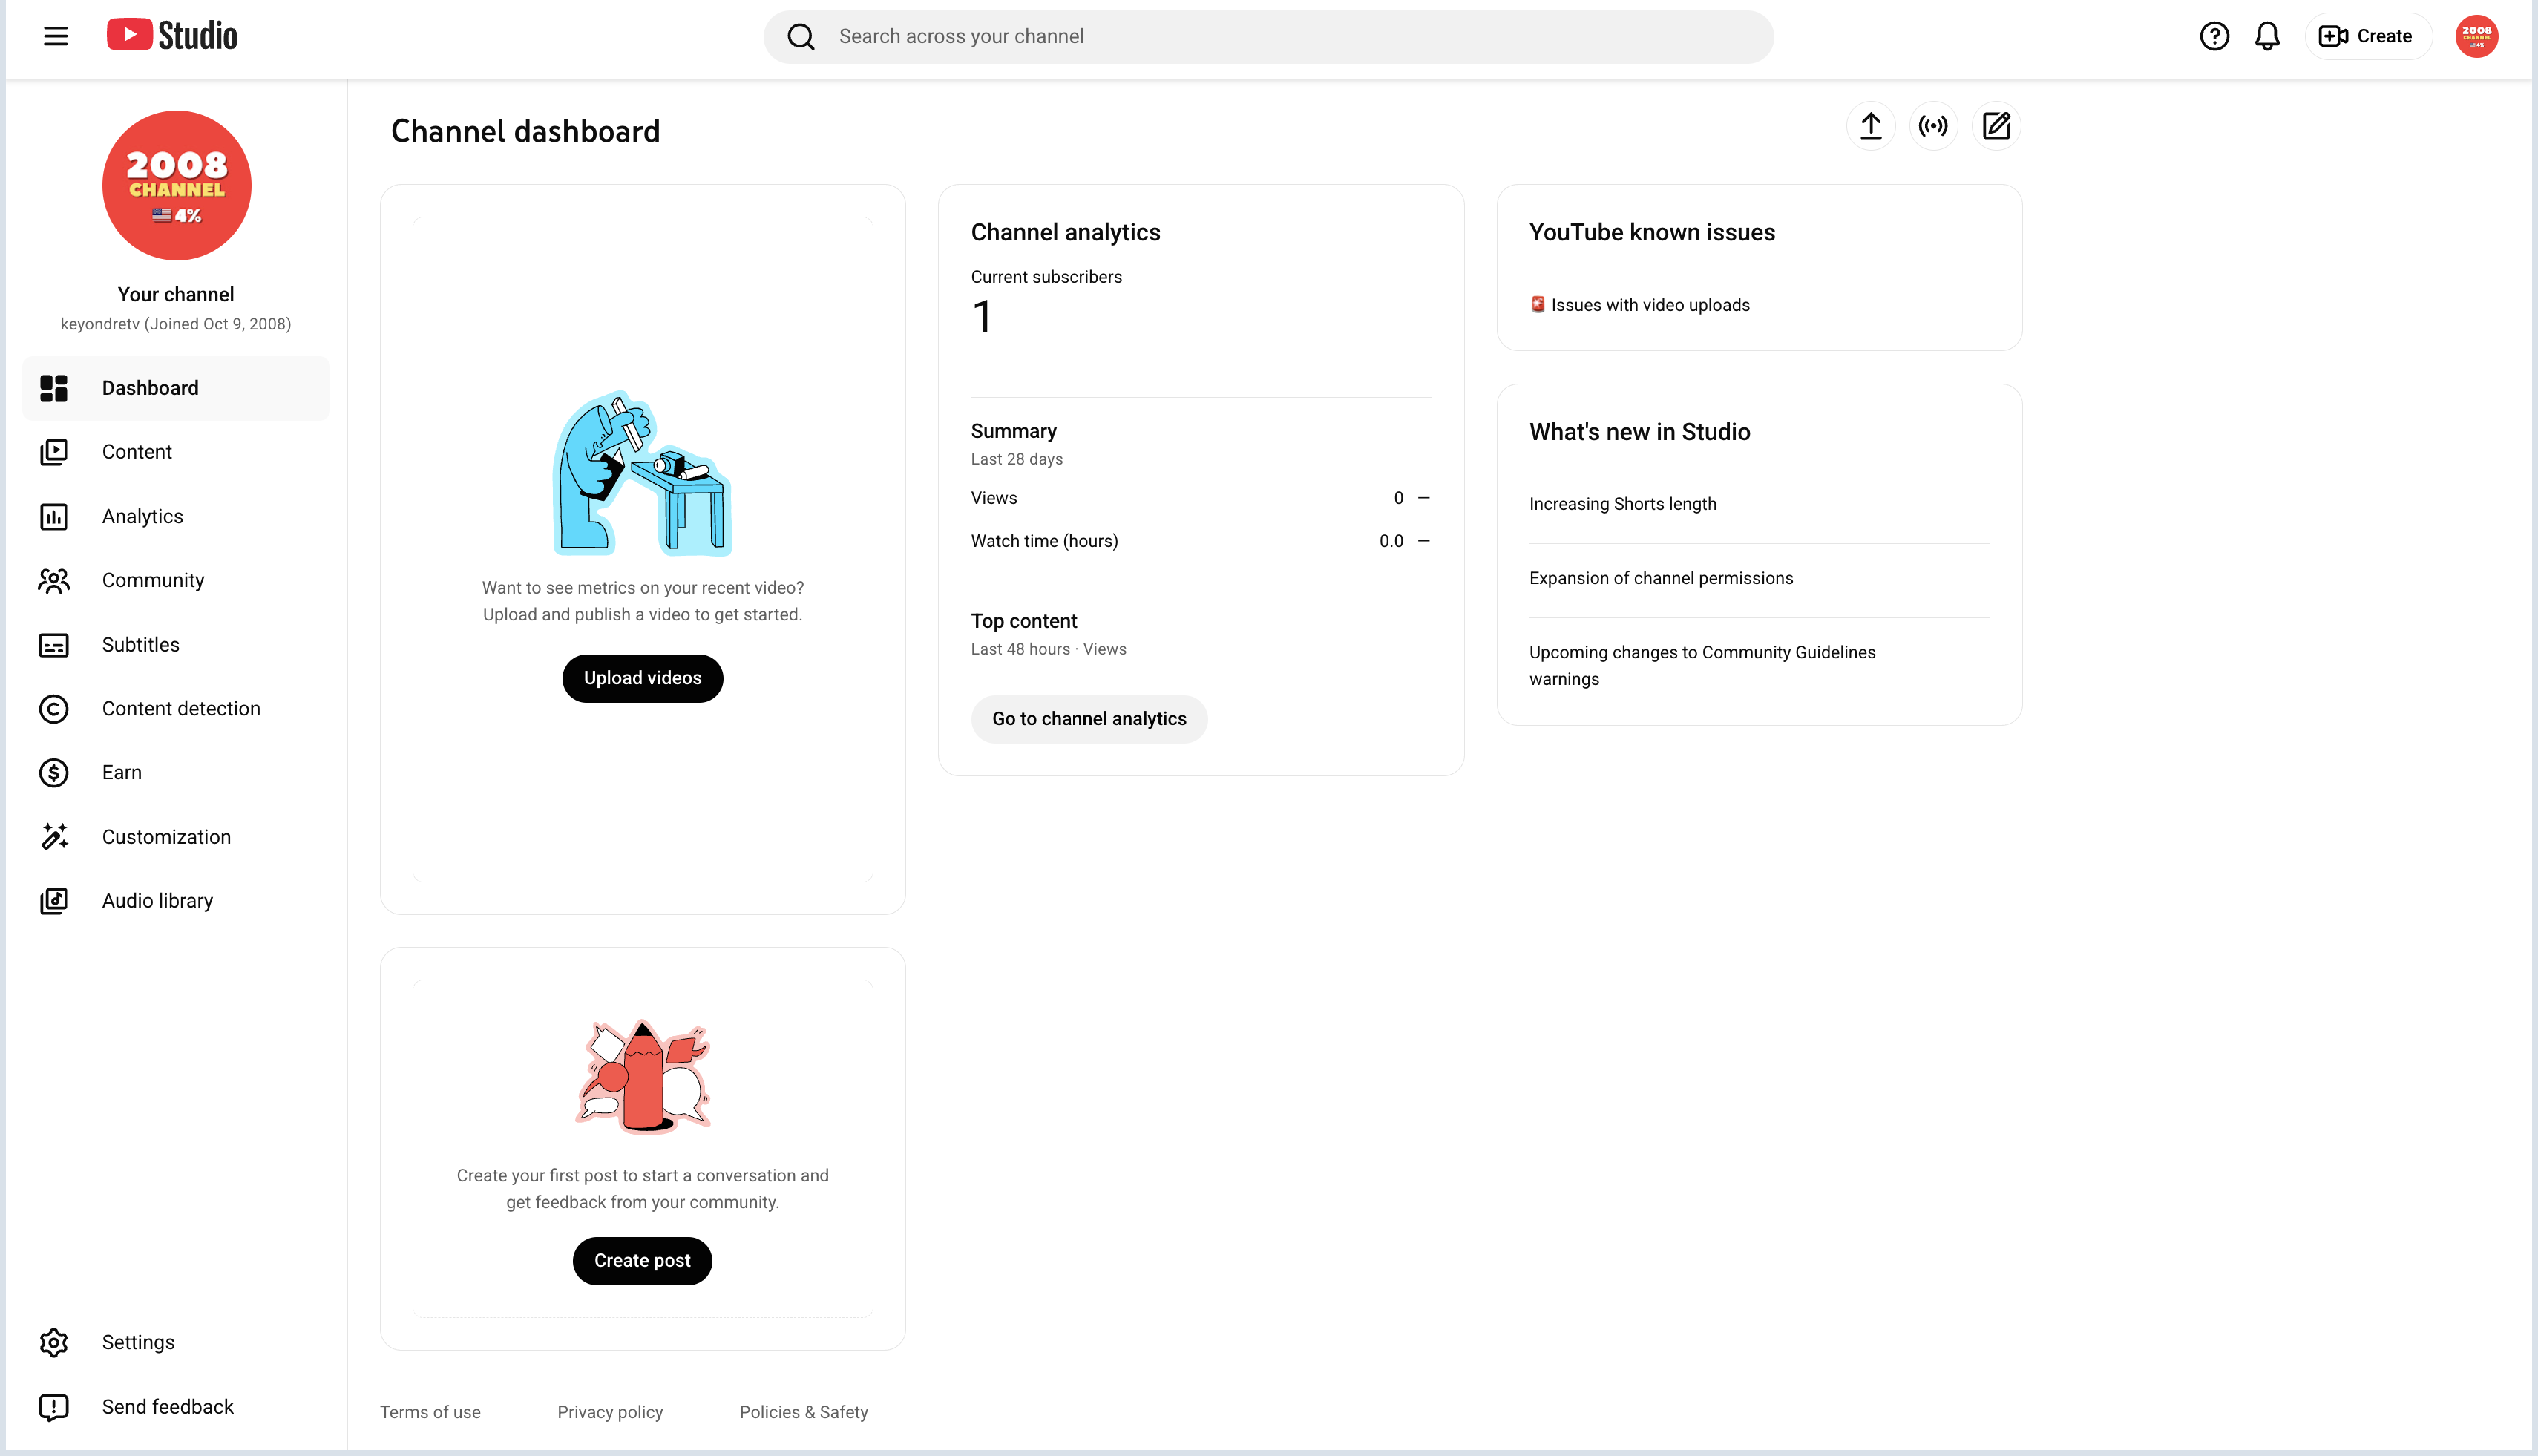Click the blue microscope illustration
This screenshot has width=2538, height=1456.
(x=642, y=473)
